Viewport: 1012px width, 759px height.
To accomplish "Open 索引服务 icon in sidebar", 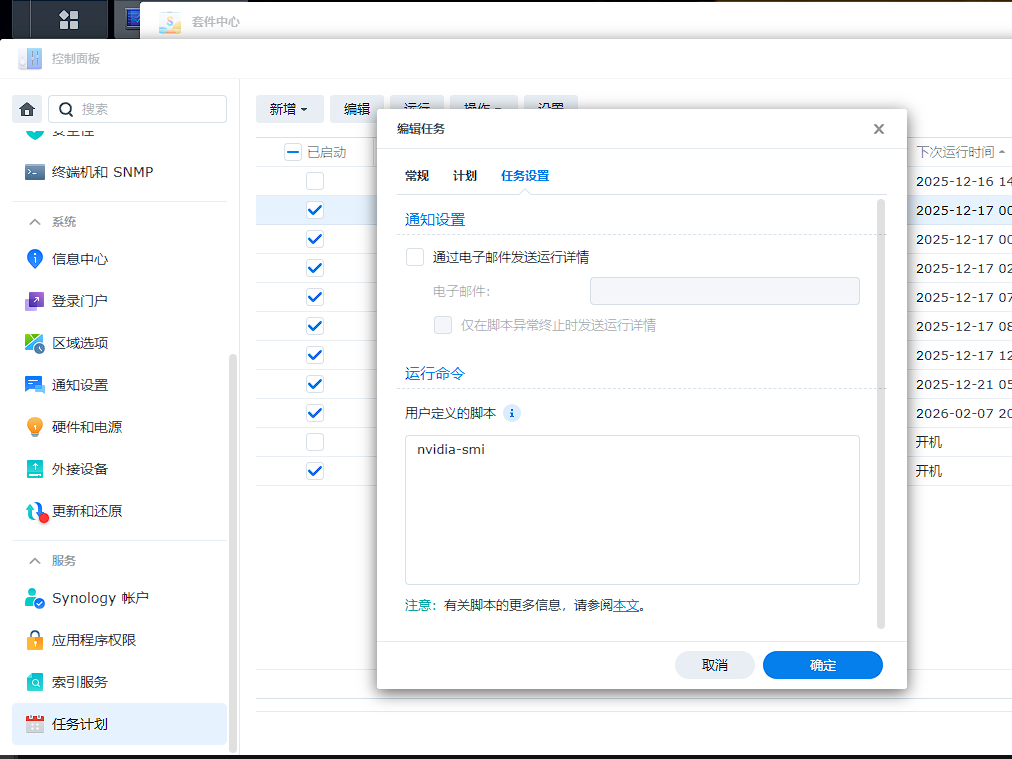I will [x=35, y=682].
